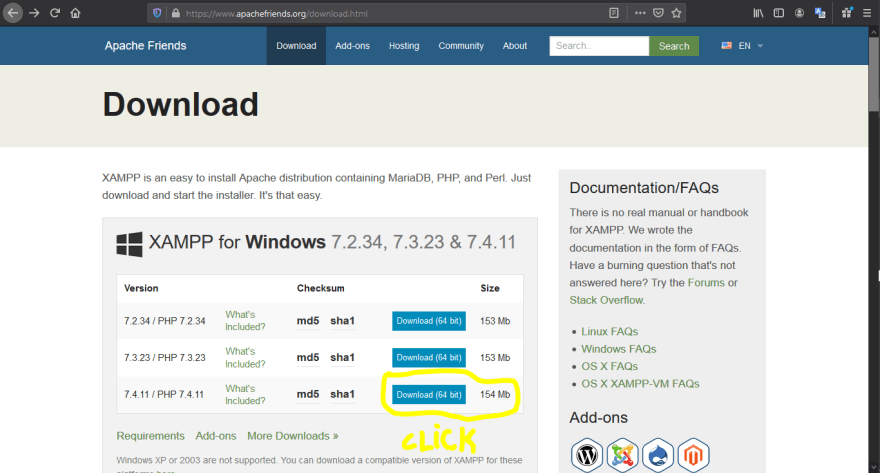The height and width of the screenshot is (473, 880).
Task: Click the browser forward arrow
Action: point(34,13)
